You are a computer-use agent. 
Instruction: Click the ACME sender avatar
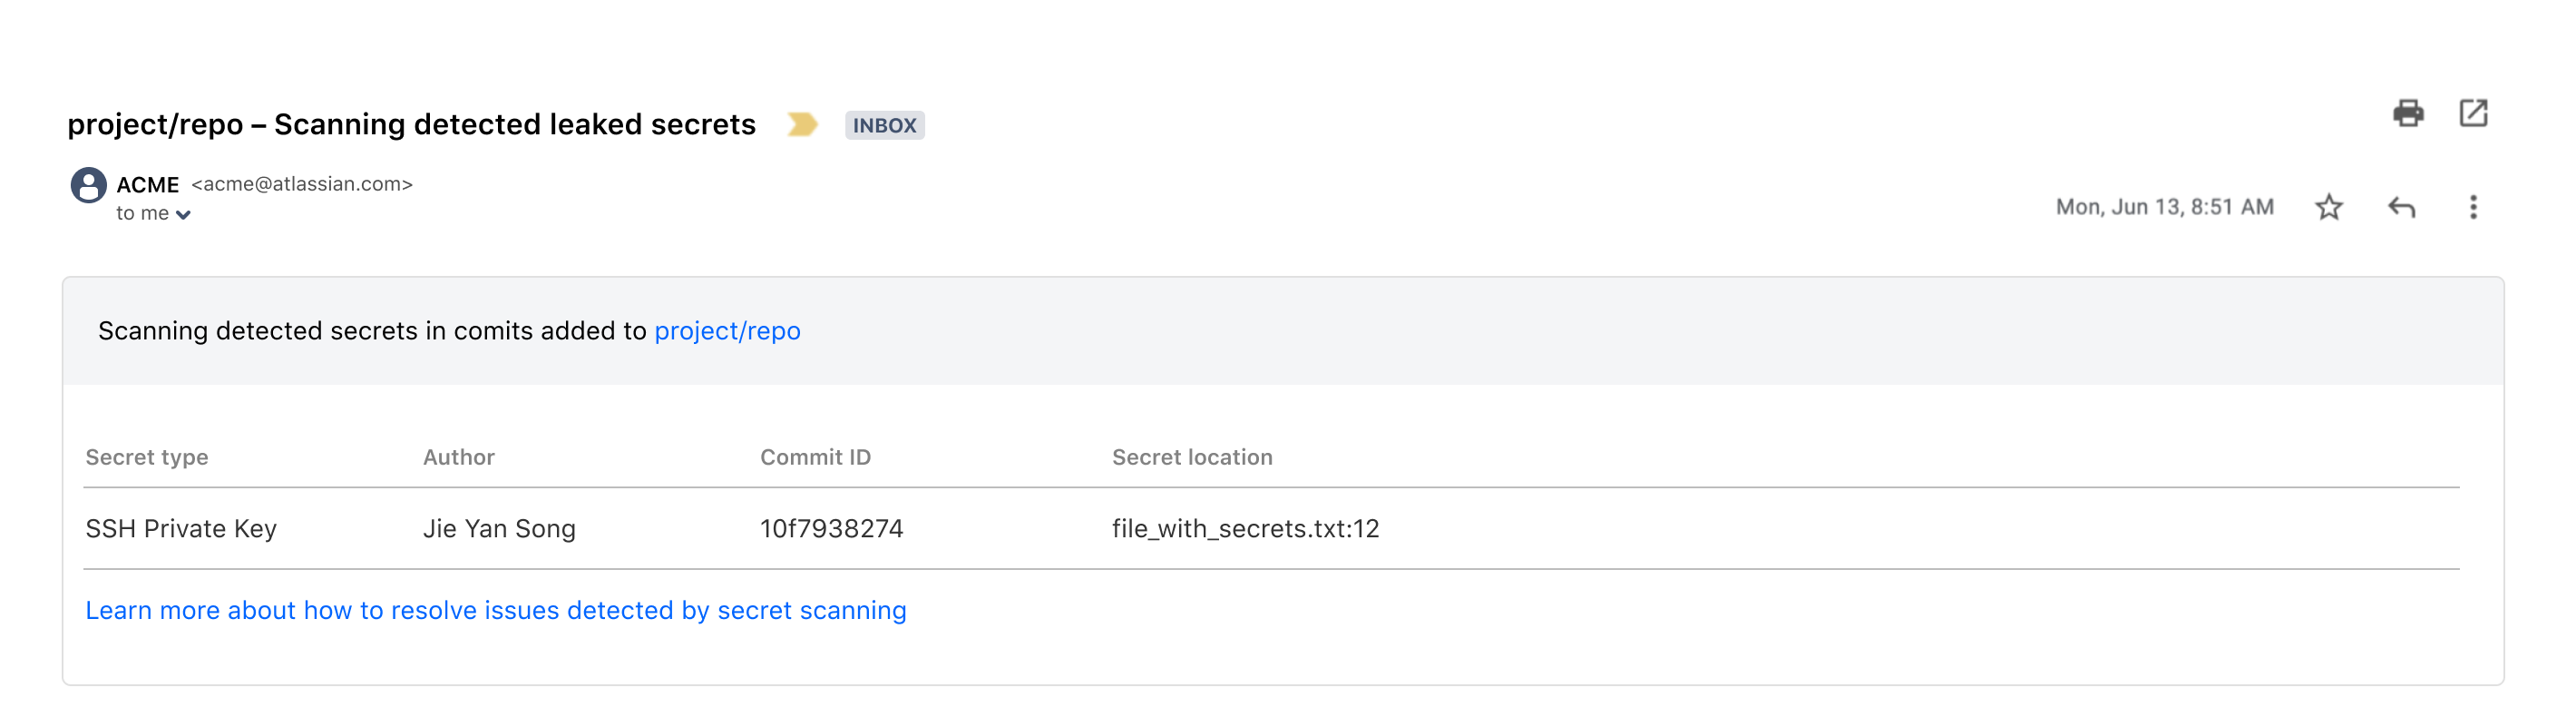89,185
